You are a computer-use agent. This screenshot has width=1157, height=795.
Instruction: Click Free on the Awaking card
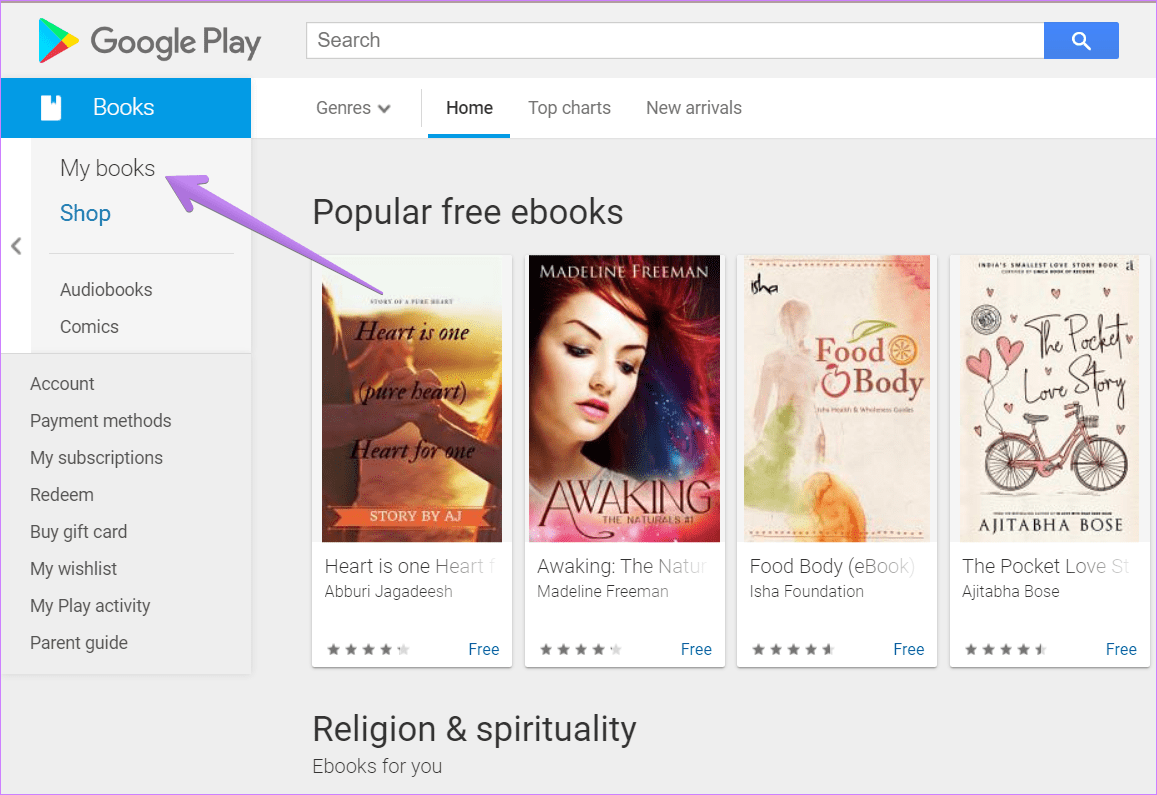coord(696,650)
